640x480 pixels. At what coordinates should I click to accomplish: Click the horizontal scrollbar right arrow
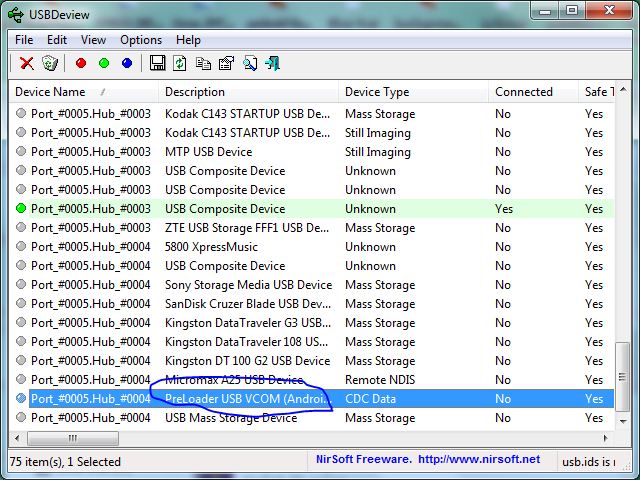[606, 438]
